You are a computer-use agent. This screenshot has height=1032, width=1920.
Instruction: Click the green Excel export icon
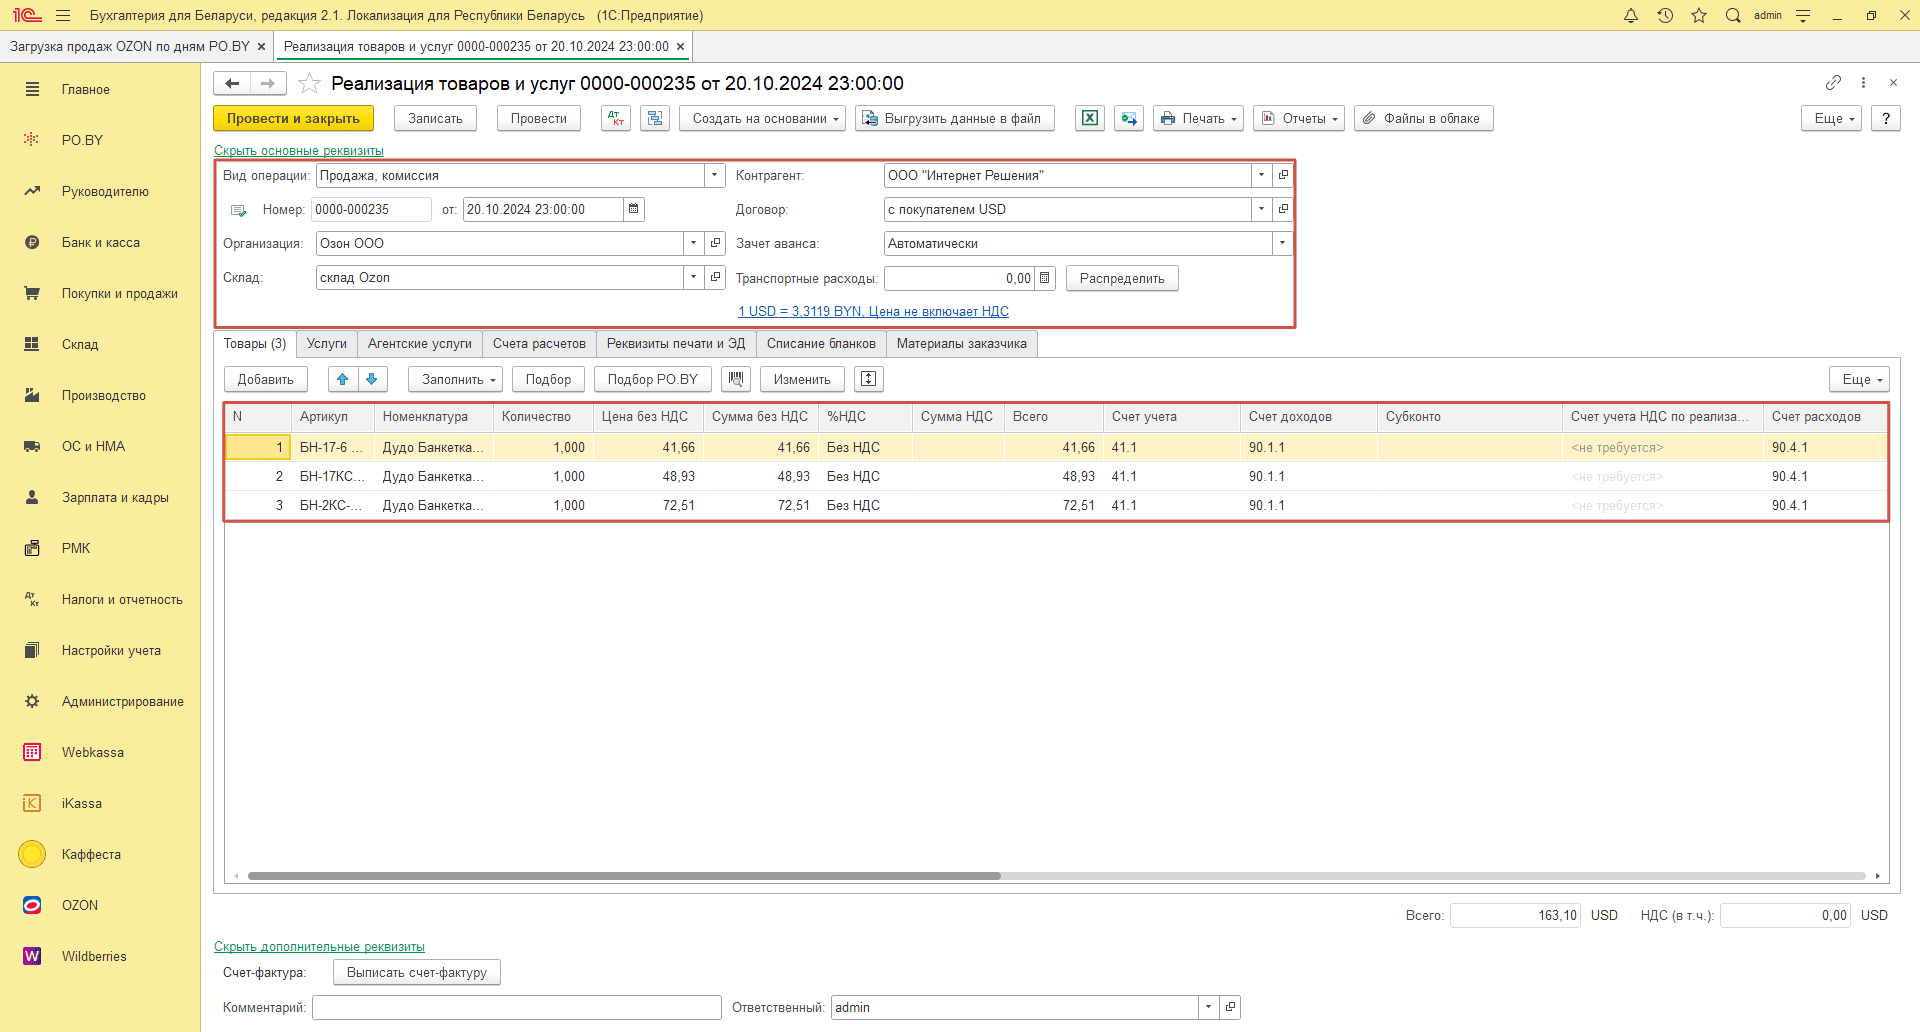[x=1090, y=119]
